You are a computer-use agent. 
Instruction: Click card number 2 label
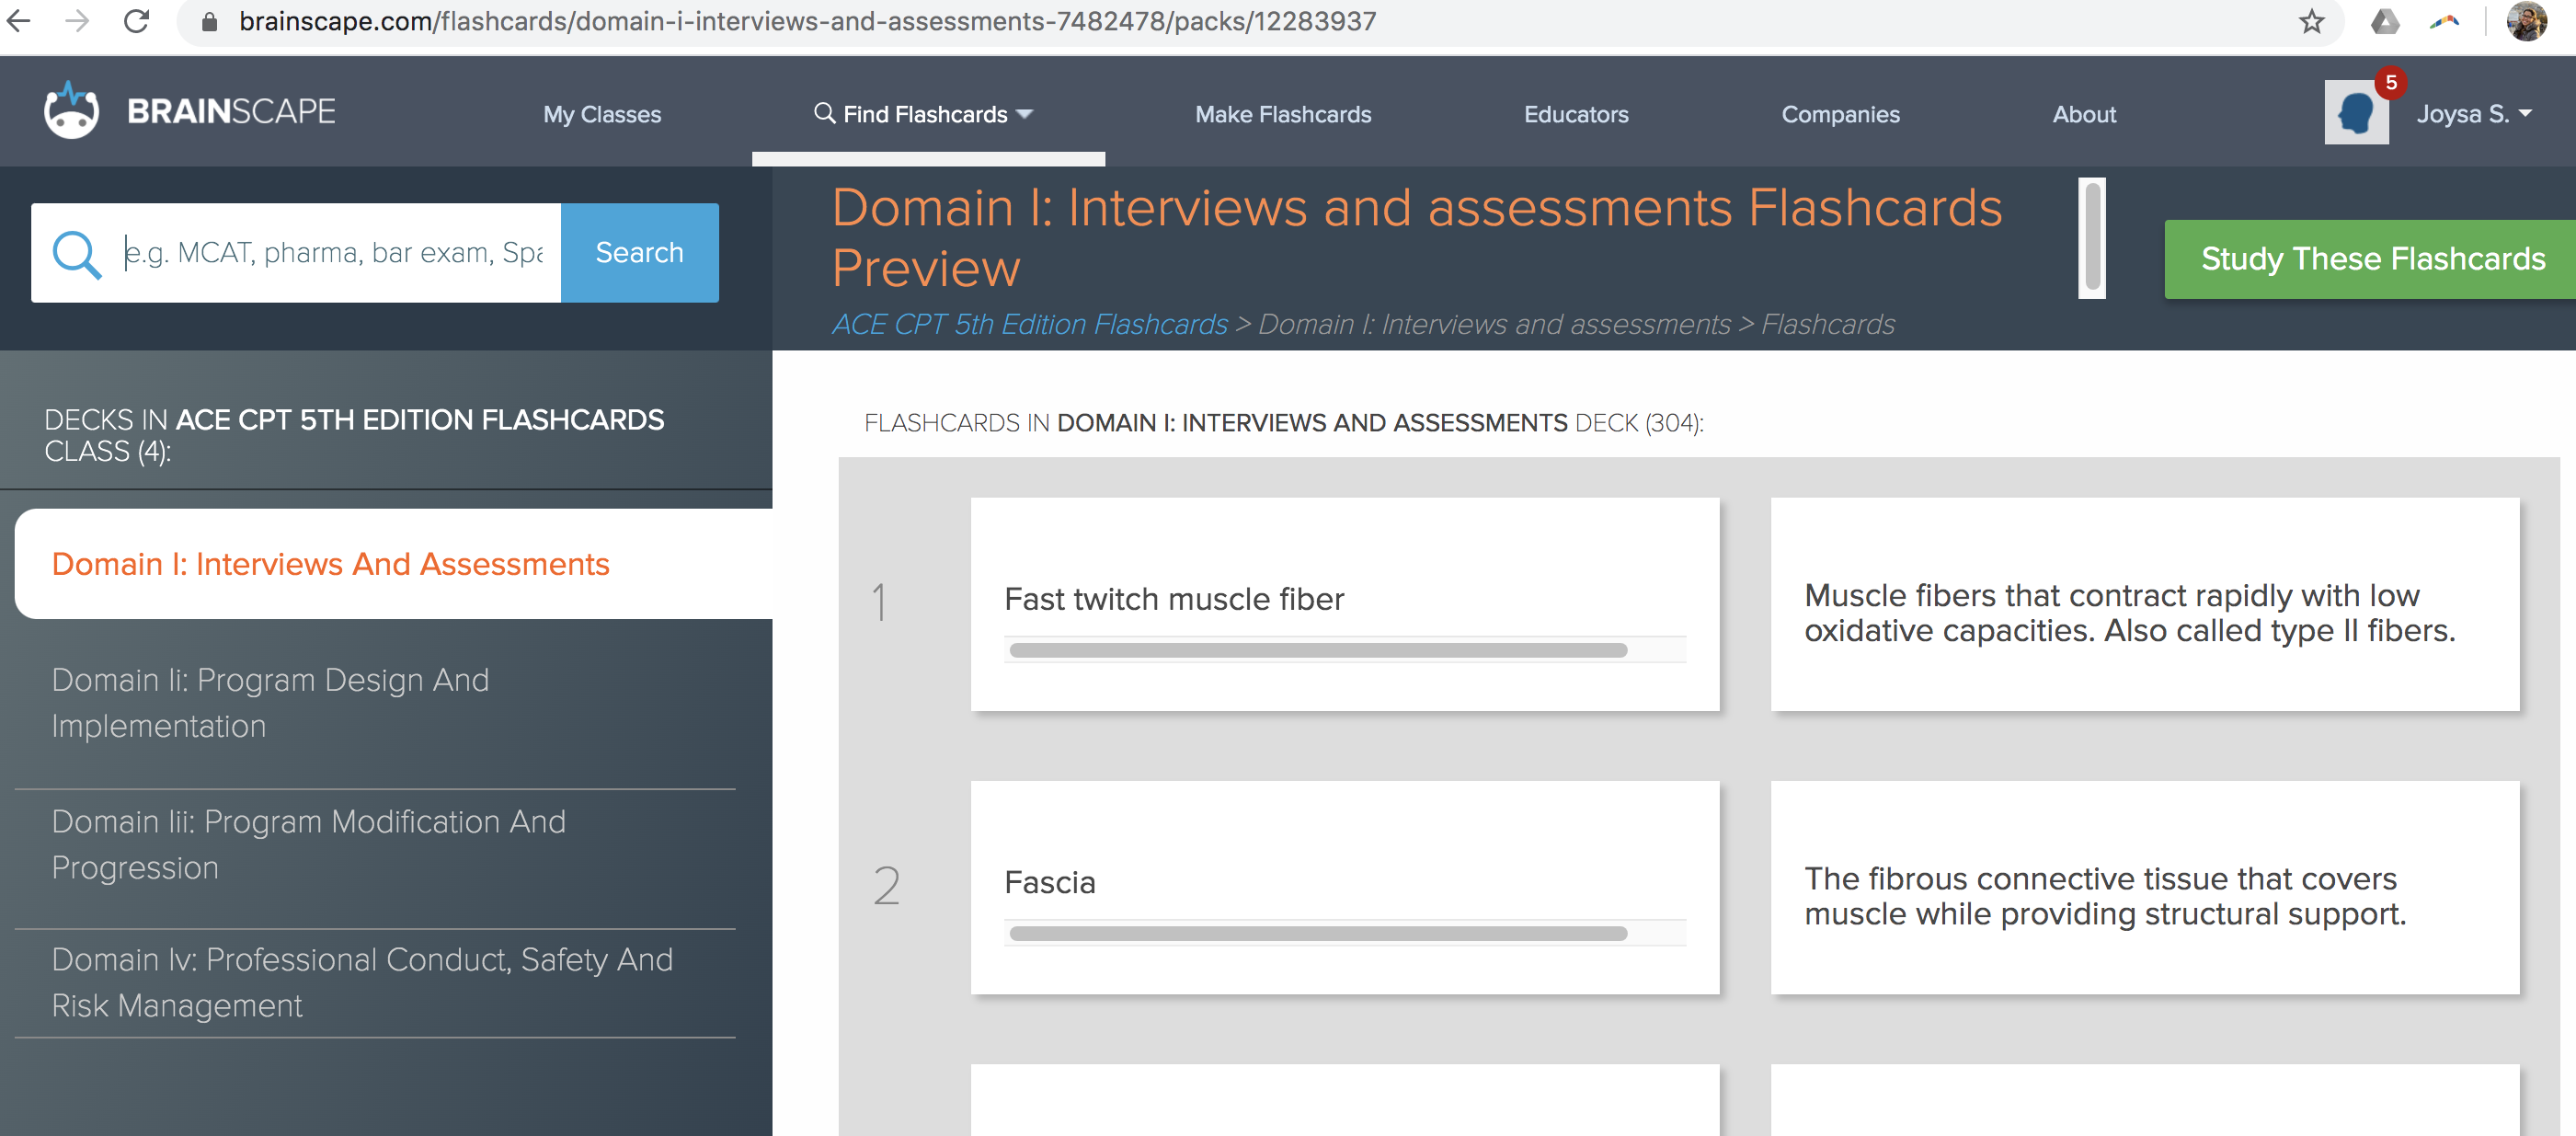(x=886, y=886)
